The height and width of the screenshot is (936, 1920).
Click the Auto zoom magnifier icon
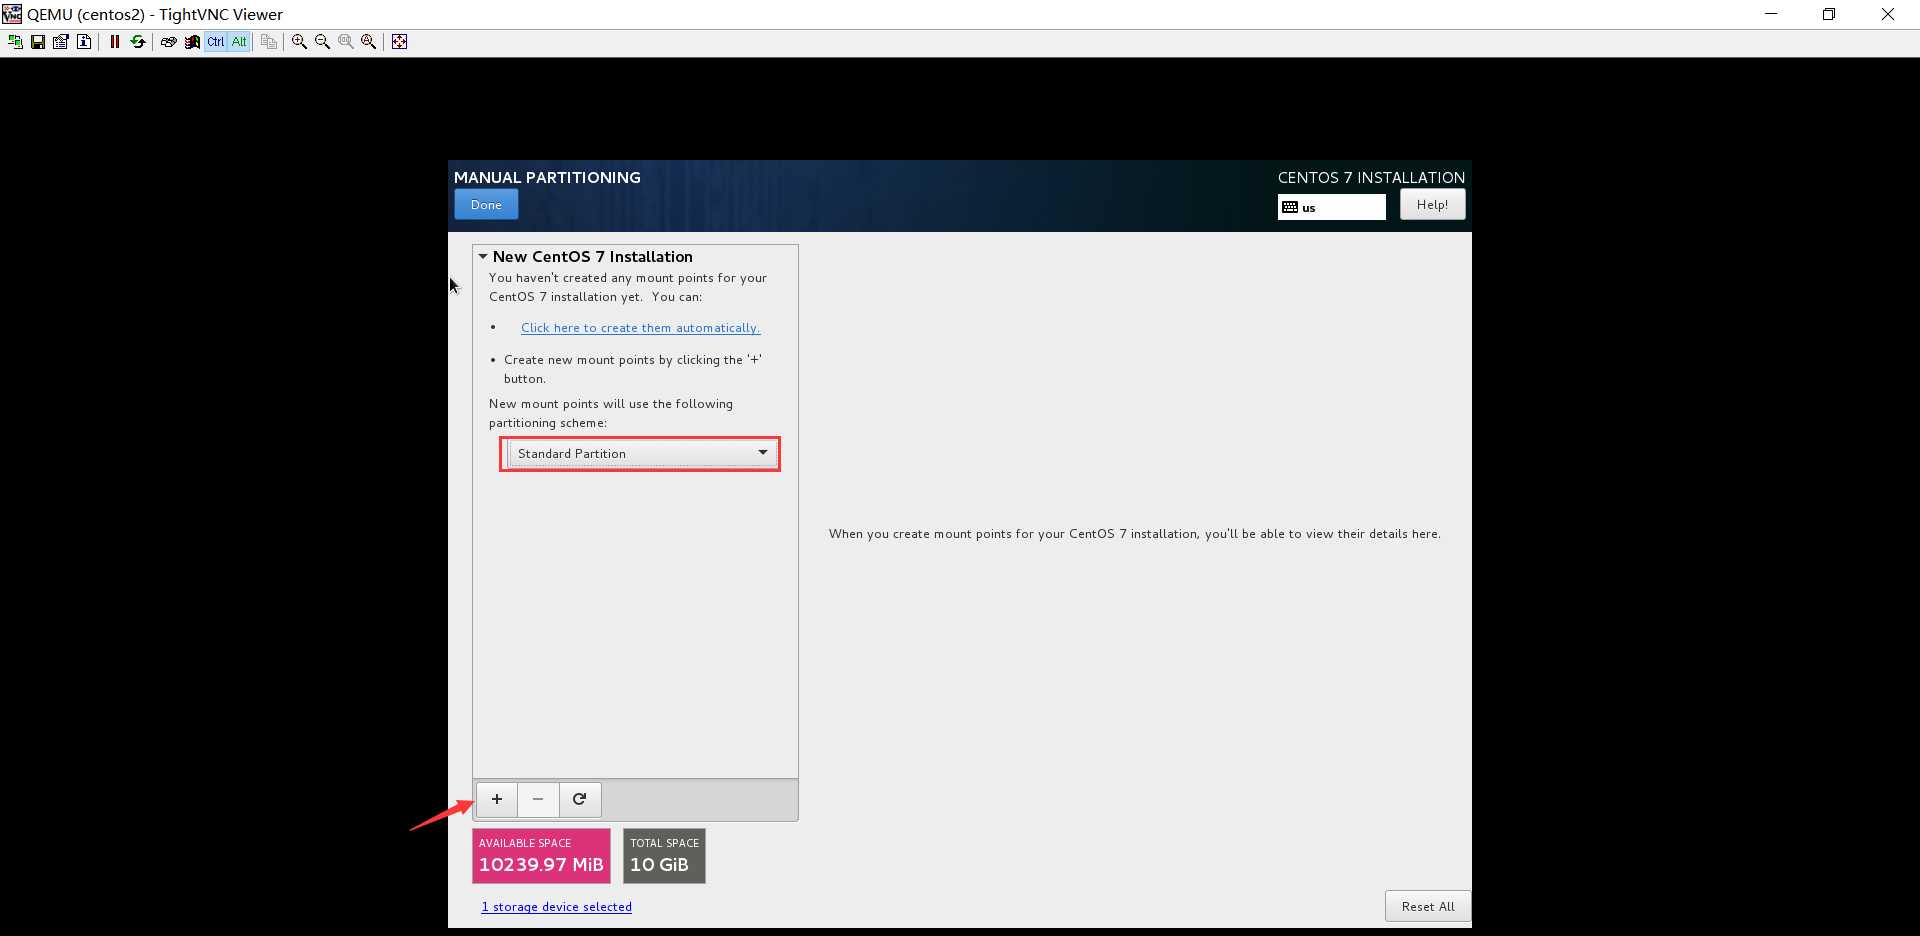[369, 42]
